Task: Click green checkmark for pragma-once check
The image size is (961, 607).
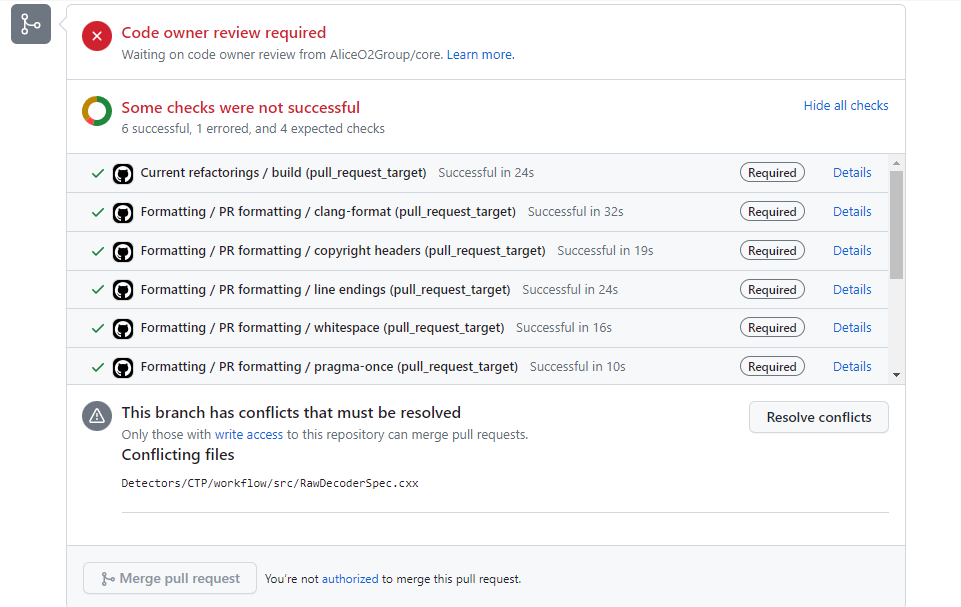Action: point(97,367)
